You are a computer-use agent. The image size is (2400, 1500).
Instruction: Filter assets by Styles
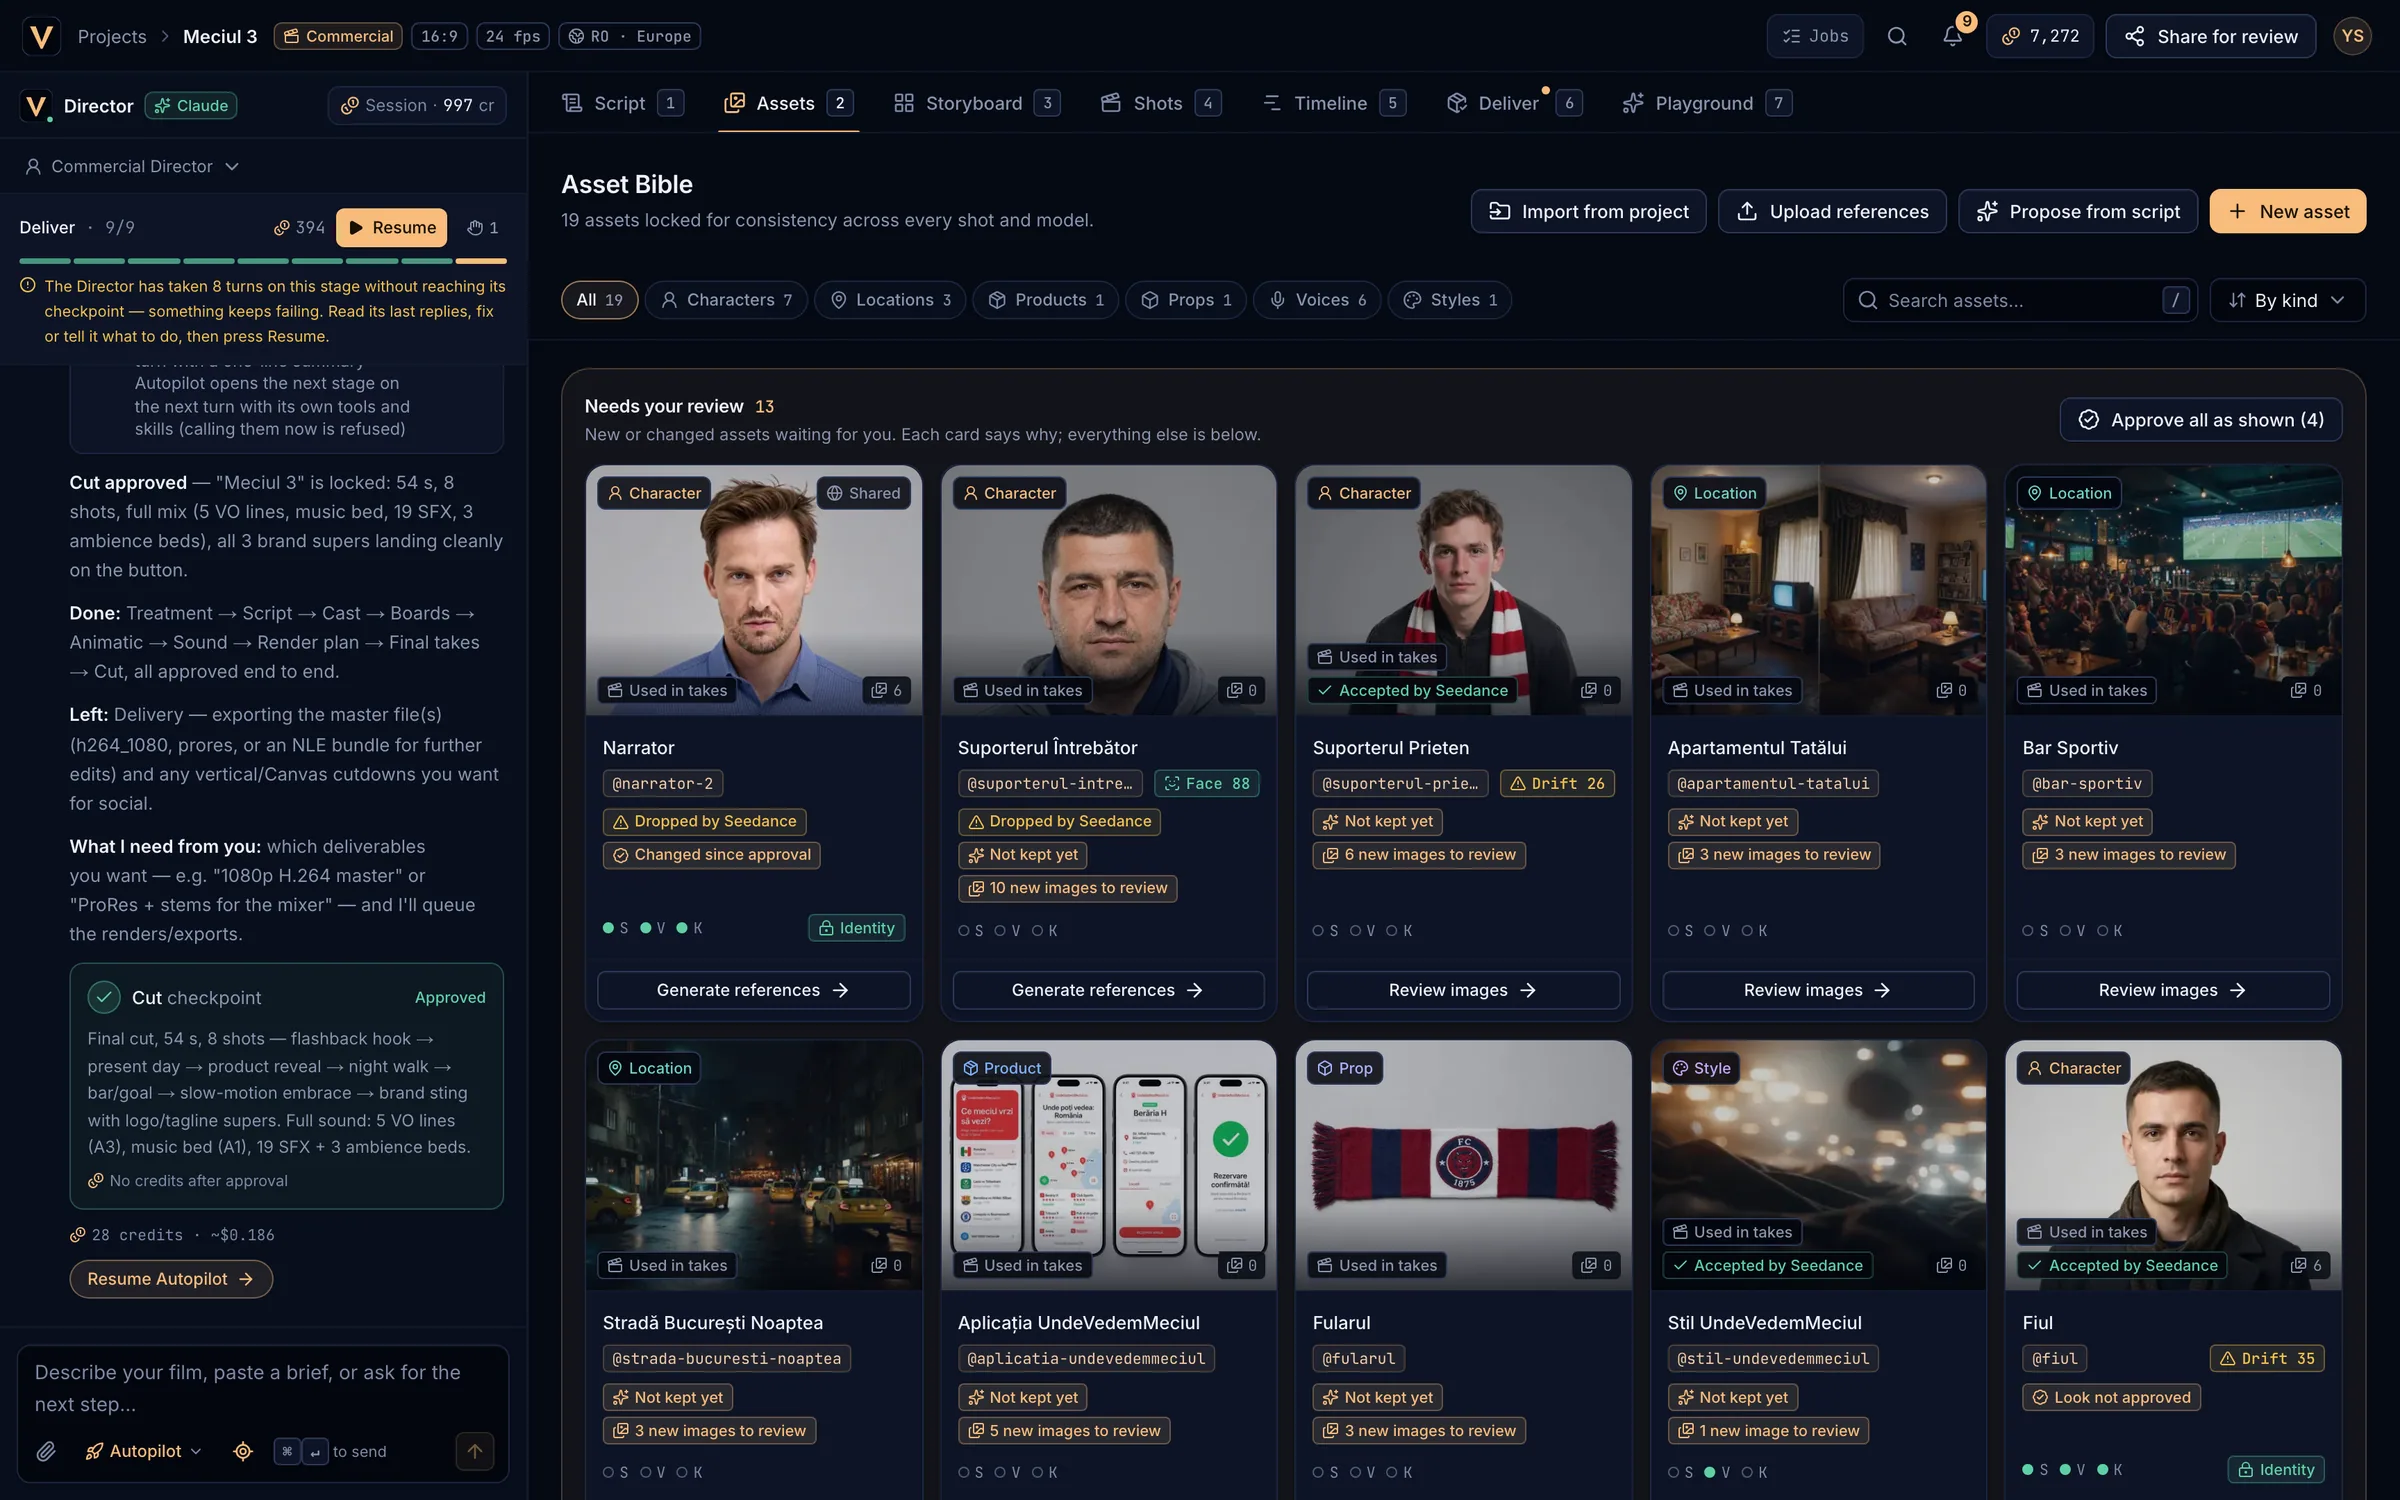(x=1449, y=300)
